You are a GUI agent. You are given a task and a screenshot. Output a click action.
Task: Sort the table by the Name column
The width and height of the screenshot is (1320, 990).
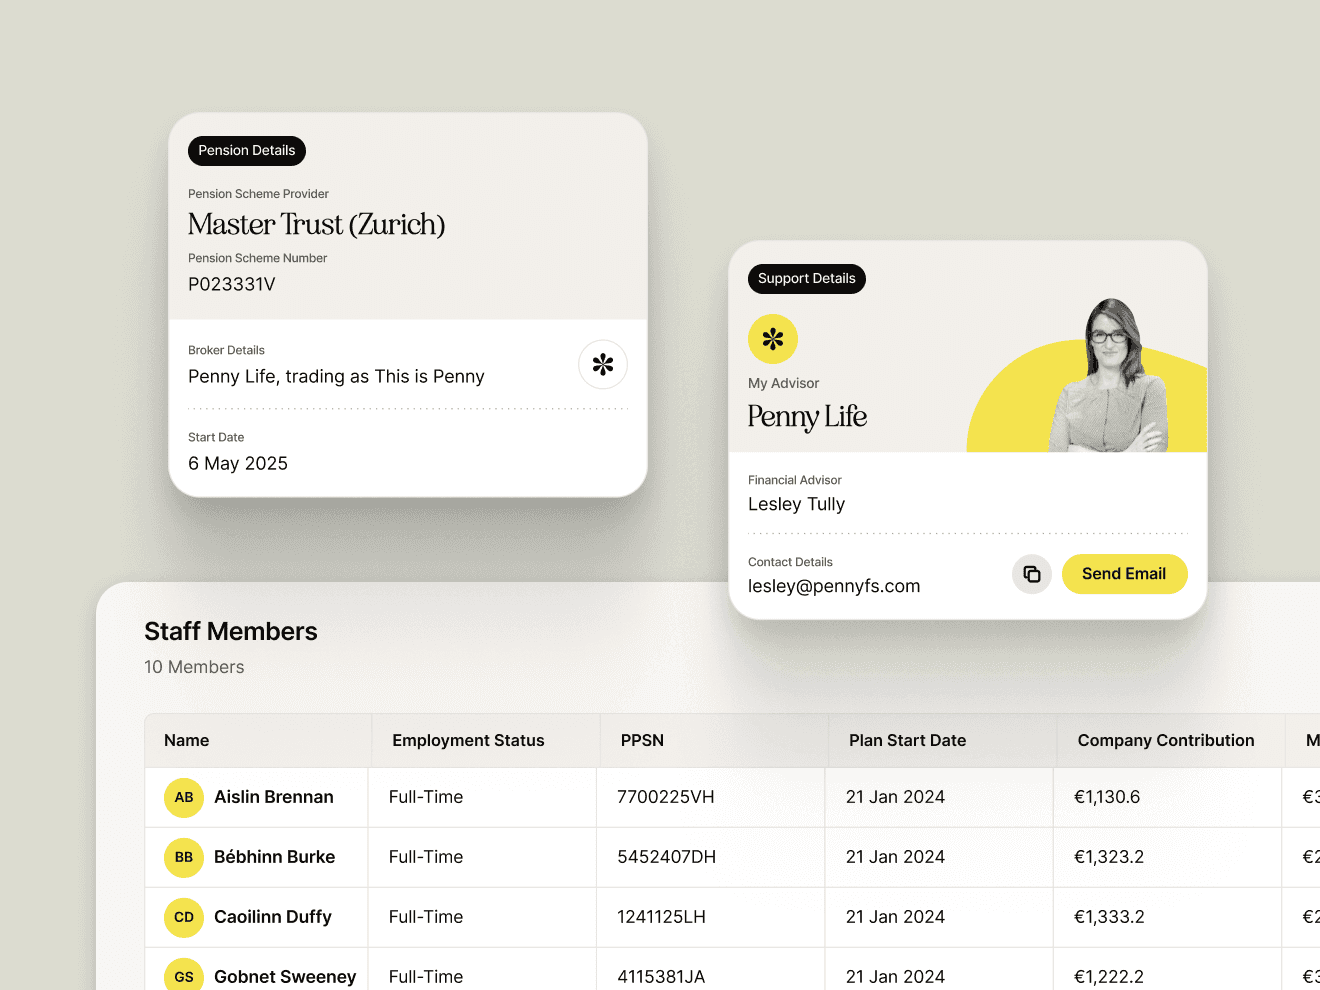click(186, 740)
